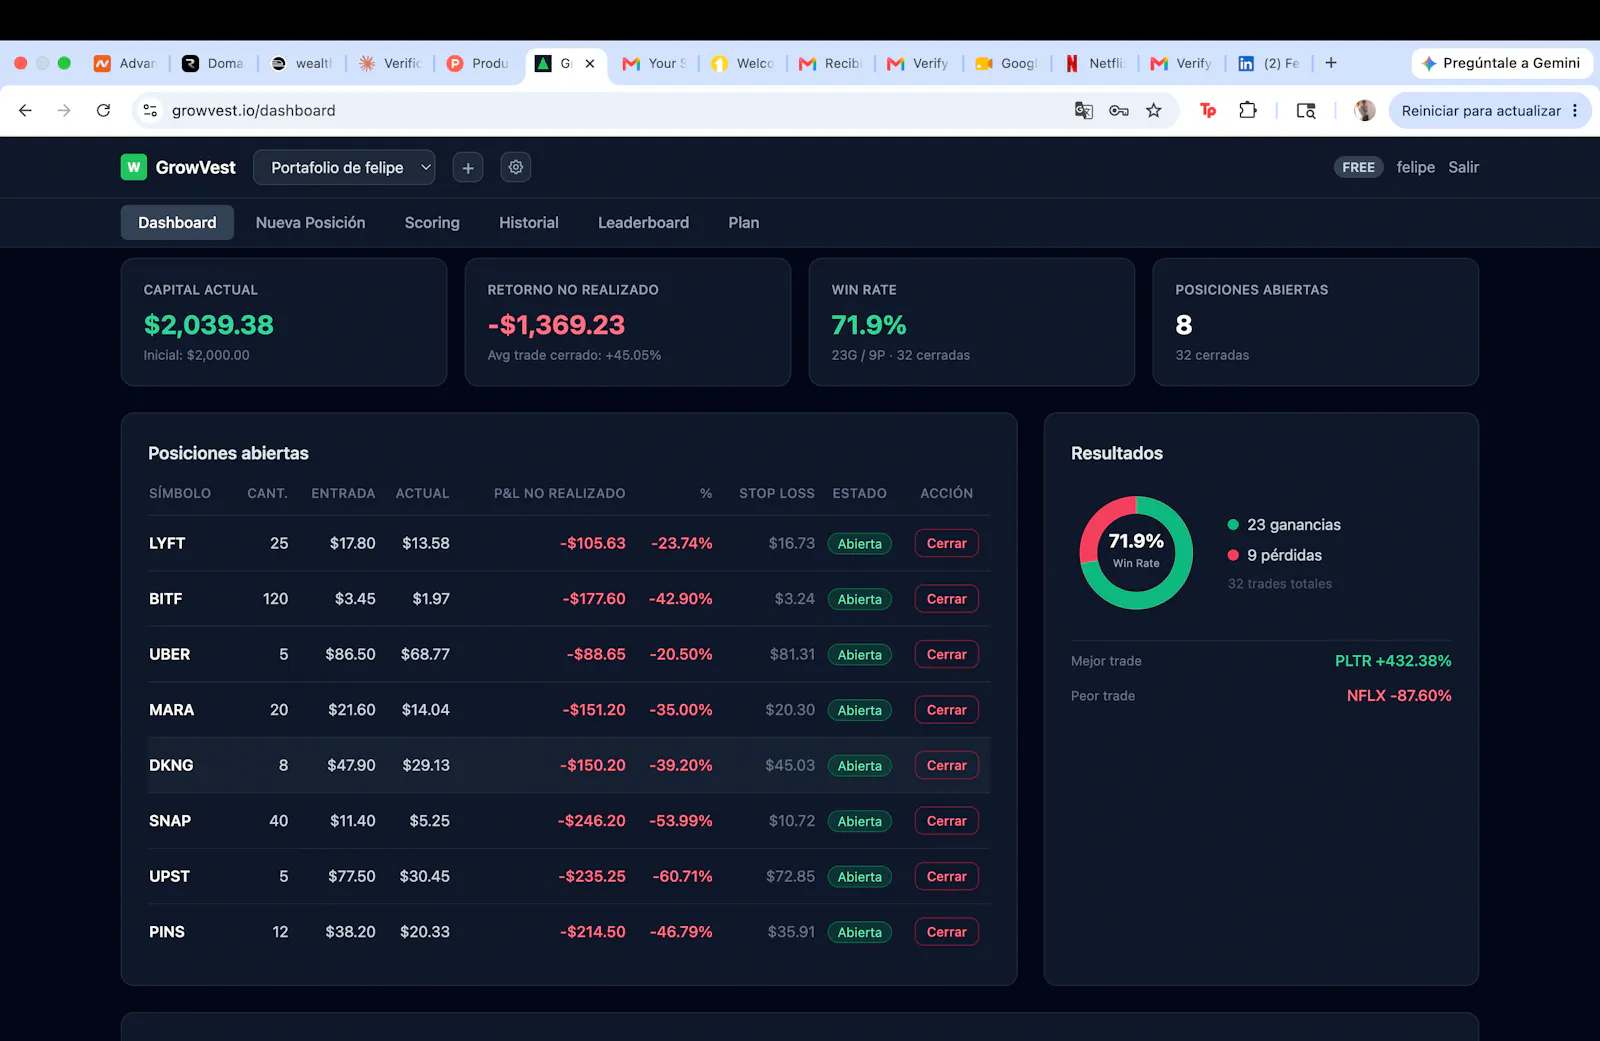This screenshot has width=1600, height=1041.
Task: Click the 71.9% win rate donut chart
Action: pyautogui.click(x=1136, y=552)
